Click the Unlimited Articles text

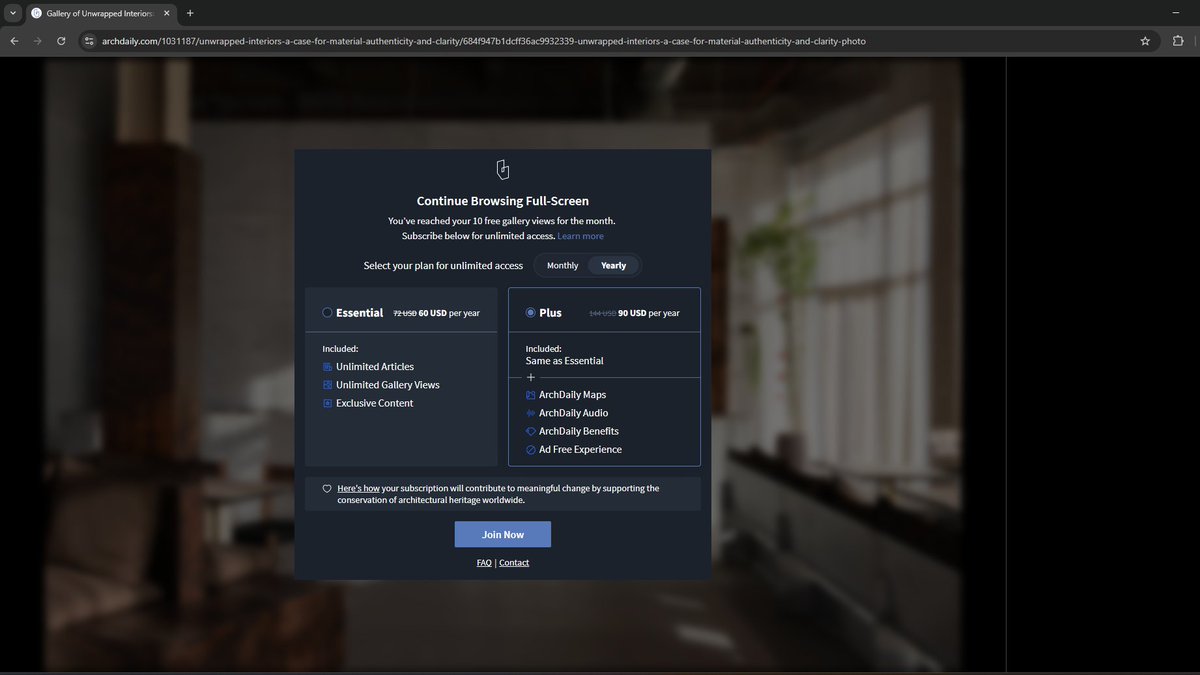(375, 367)
